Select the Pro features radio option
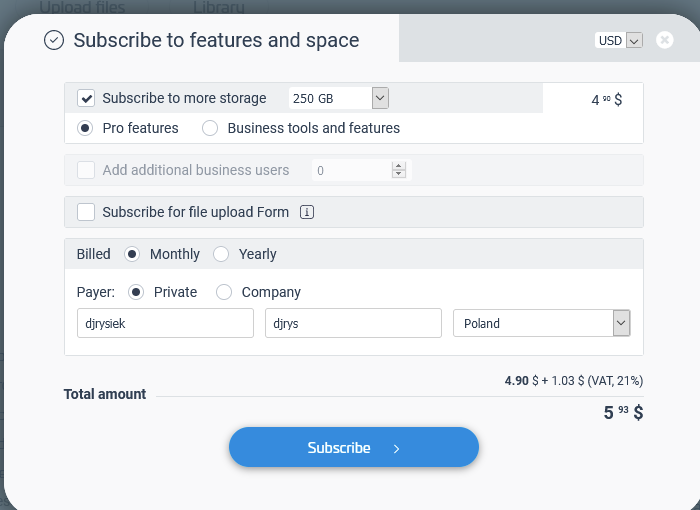Screen dimensions: 700x510 [x=86, y=128]
